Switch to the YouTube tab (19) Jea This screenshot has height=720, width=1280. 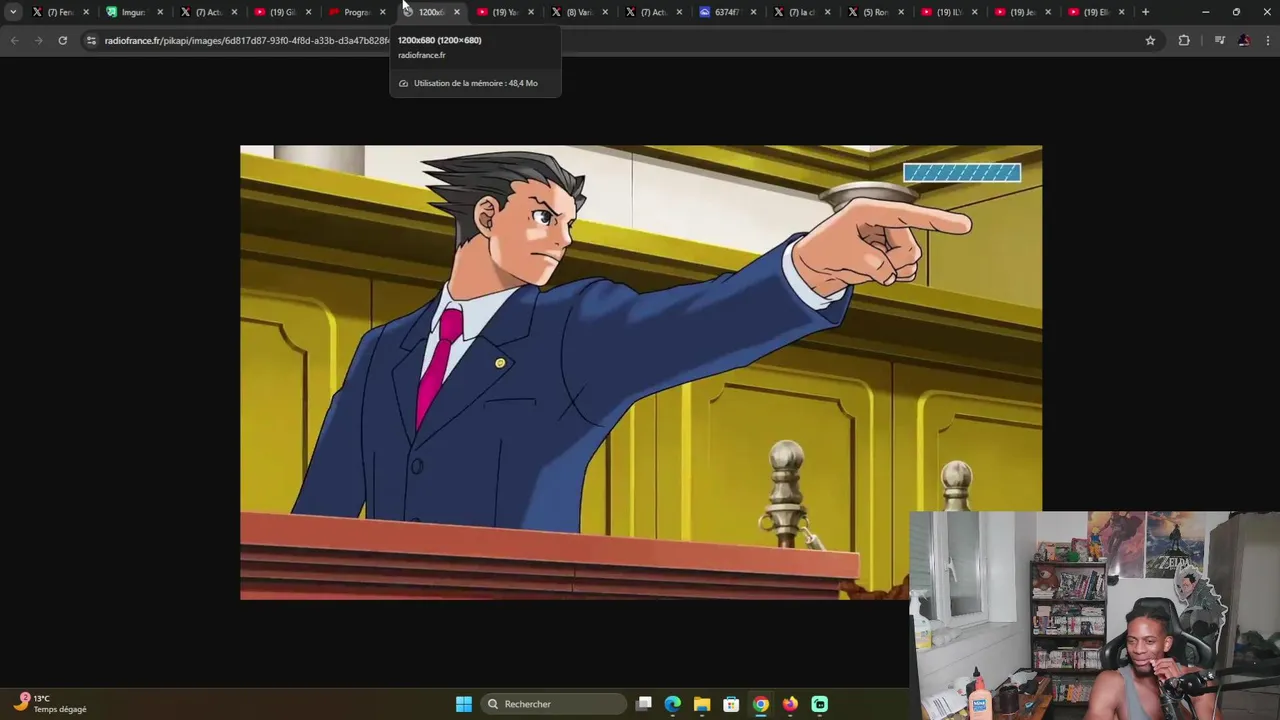pos(1023,12)
